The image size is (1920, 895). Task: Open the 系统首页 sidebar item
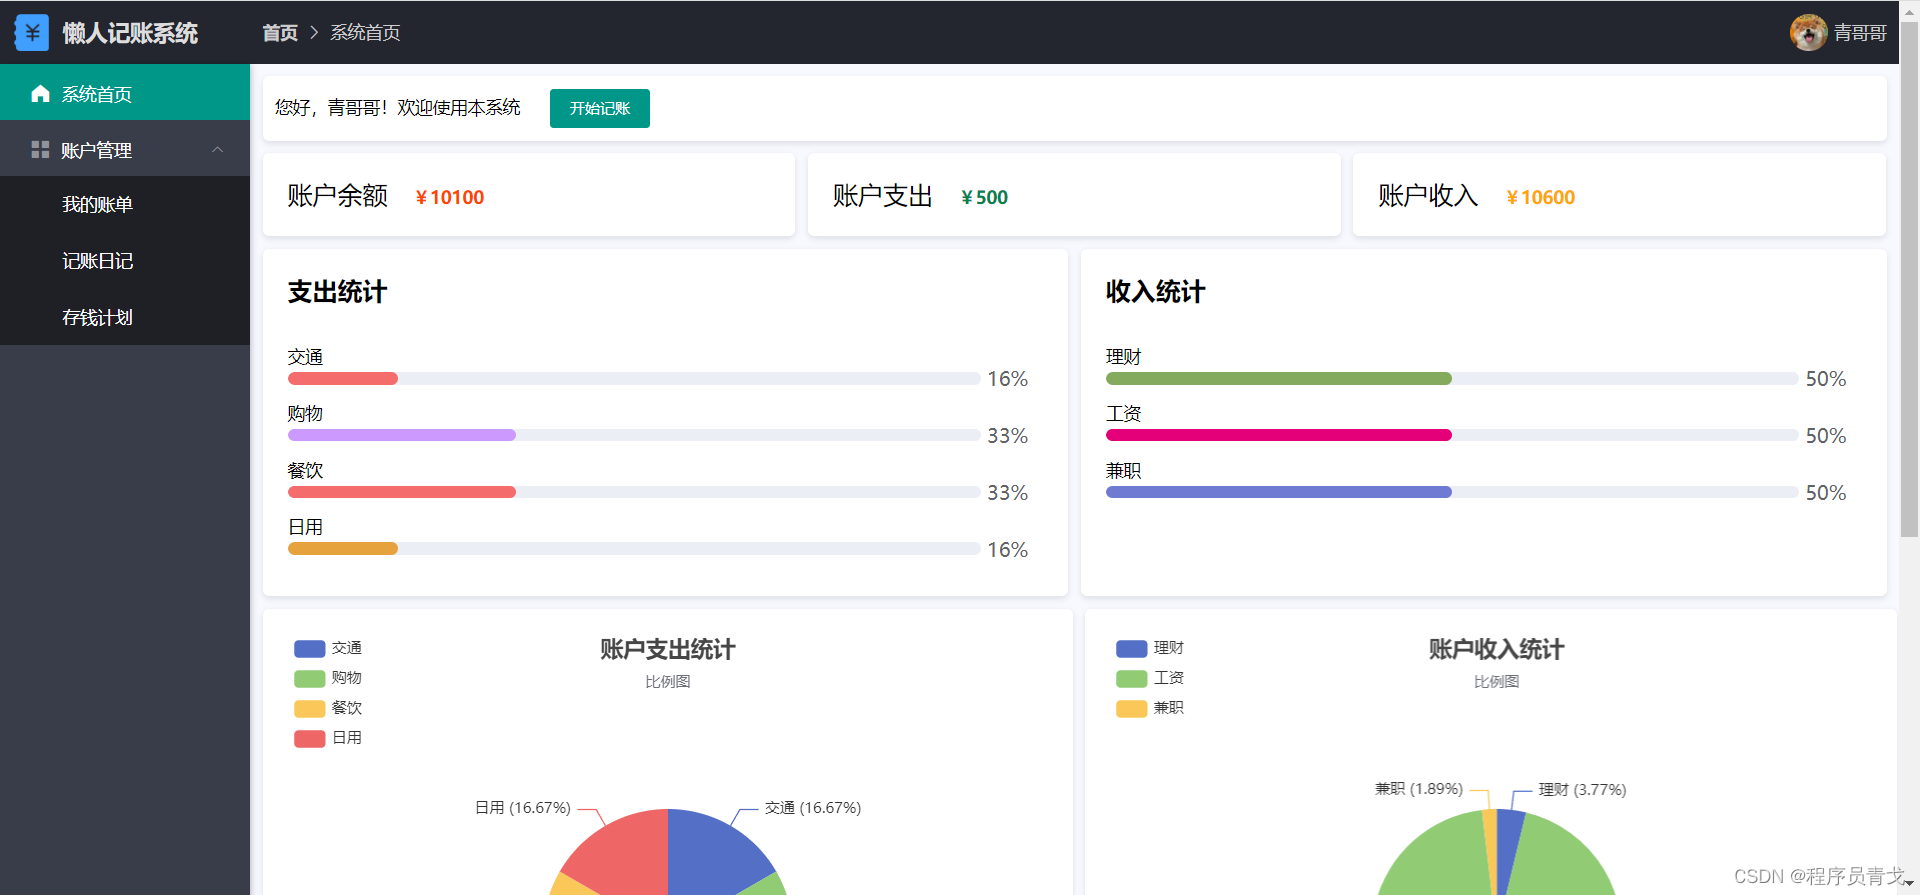(x=125, y=93)
